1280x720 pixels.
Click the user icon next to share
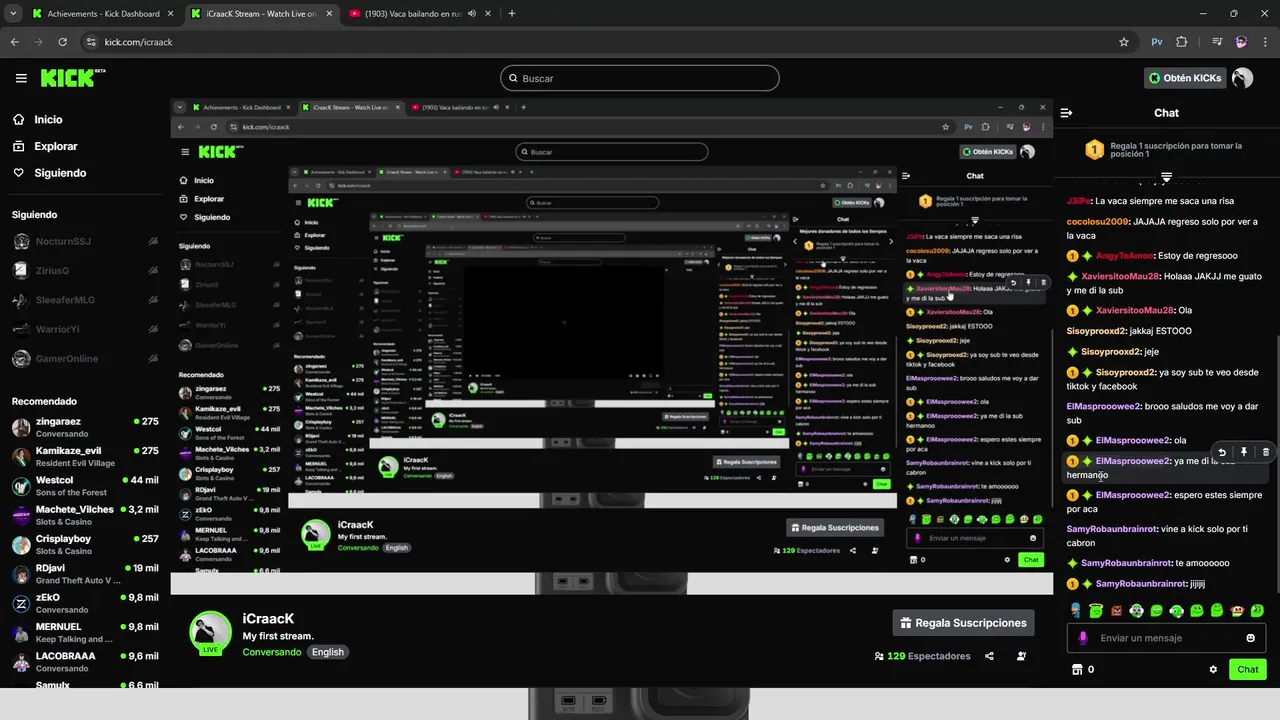pyautogui.click(x=1021, y=656)
